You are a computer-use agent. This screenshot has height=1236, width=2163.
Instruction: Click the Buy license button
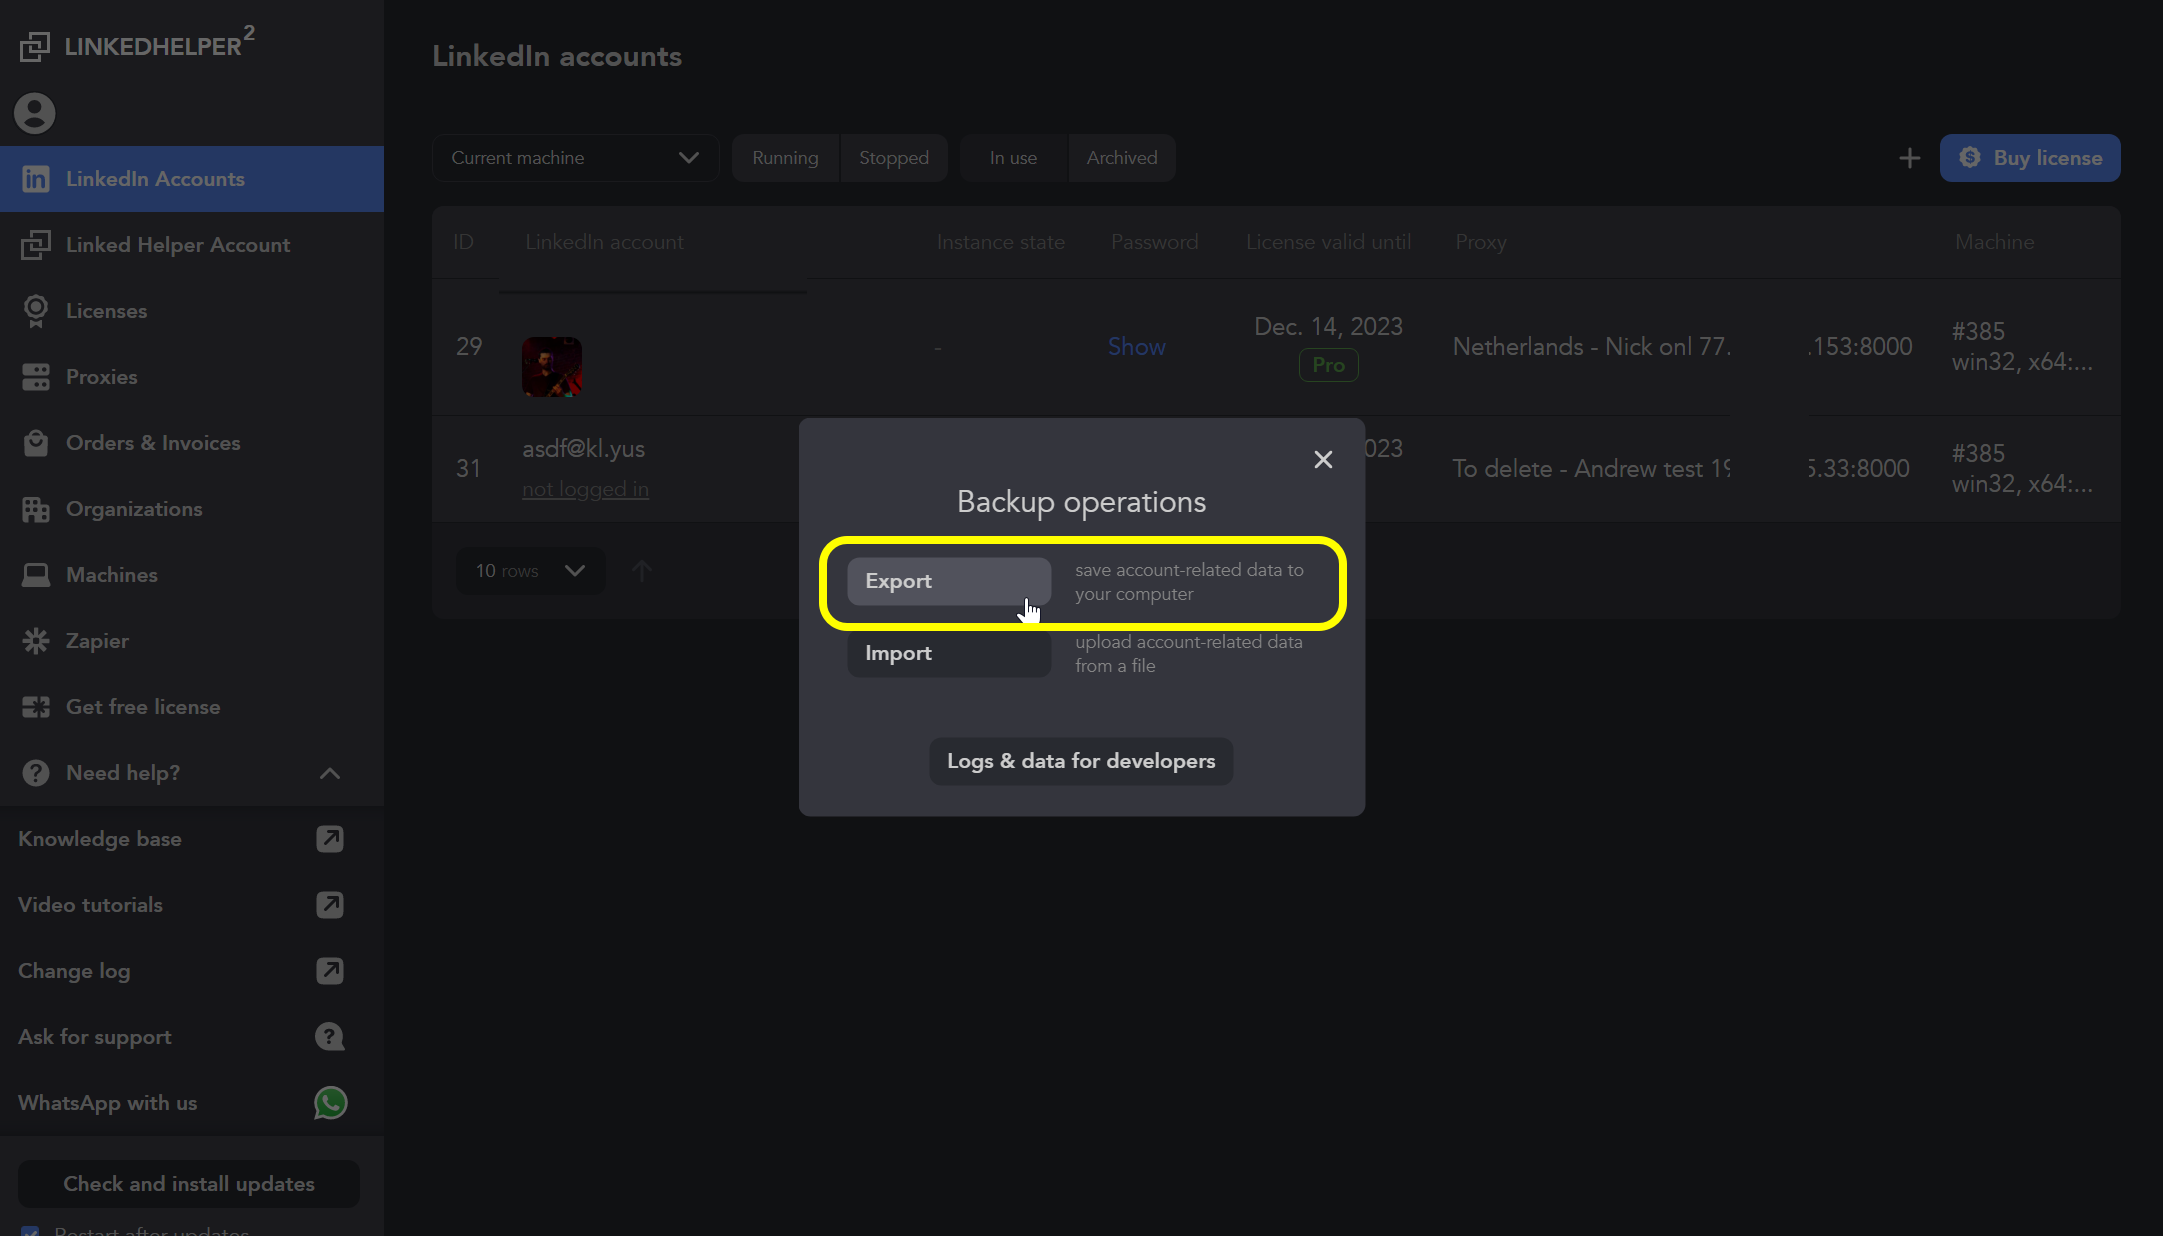click(x=2030, y=158)
